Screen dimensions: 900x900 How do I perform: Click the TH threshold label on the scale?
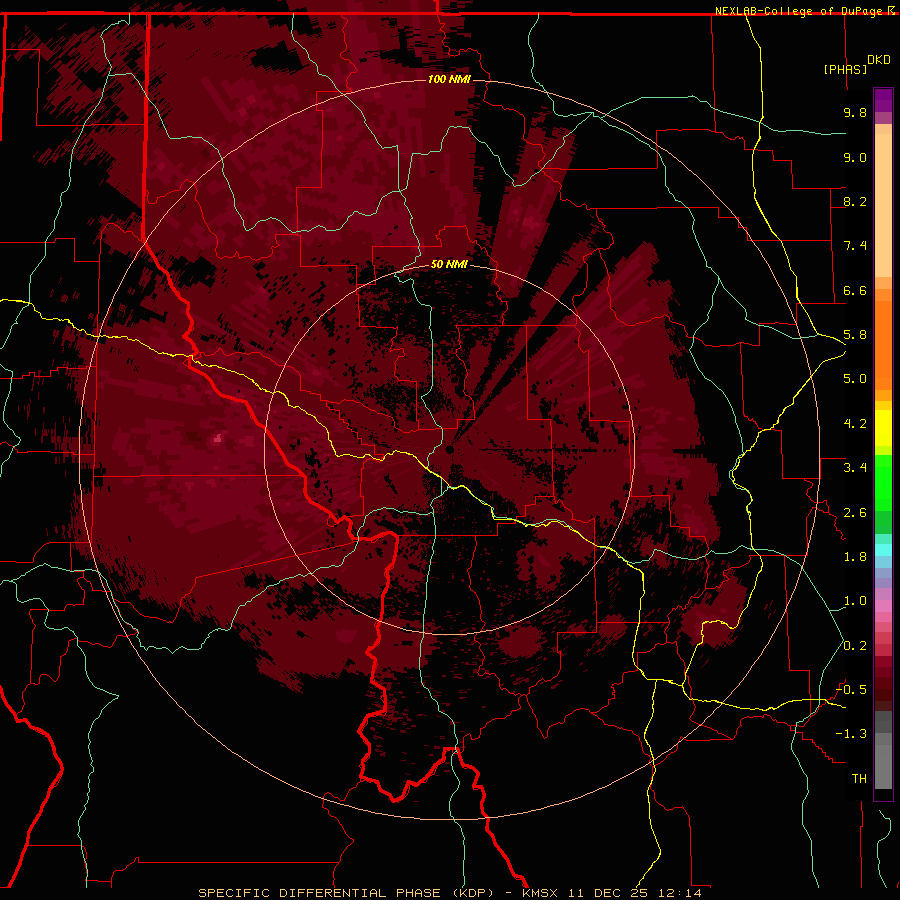pyautogui.click(x=859, y=779)
